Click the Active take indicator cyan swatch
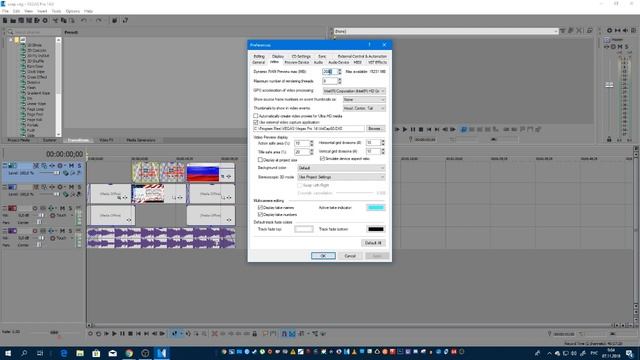The height and width of the screenshot is (360, 640). pos(376,208)
